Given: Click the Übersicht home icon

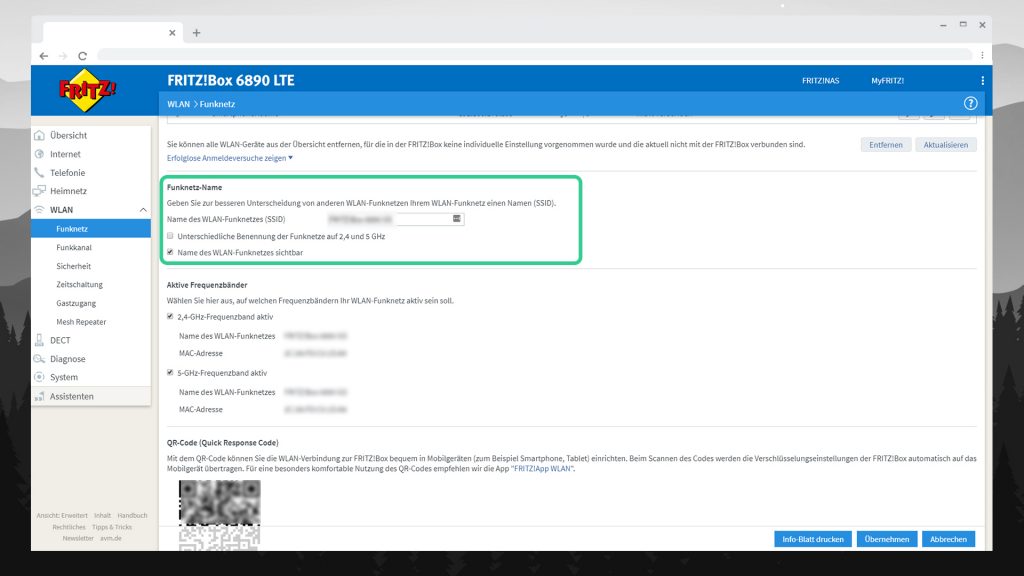Looking at the screenshot, I should (39, 135).
